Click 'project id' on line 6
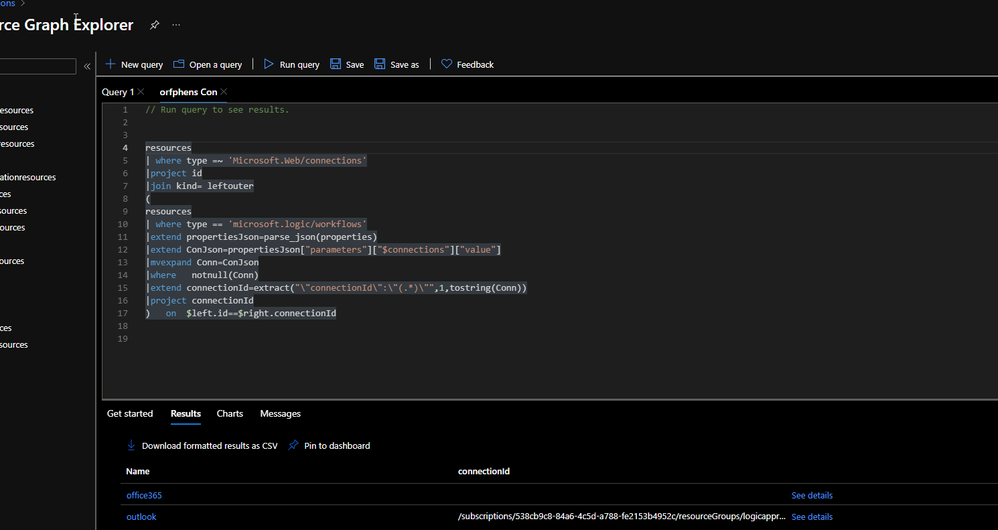 (x=176, y=173)
